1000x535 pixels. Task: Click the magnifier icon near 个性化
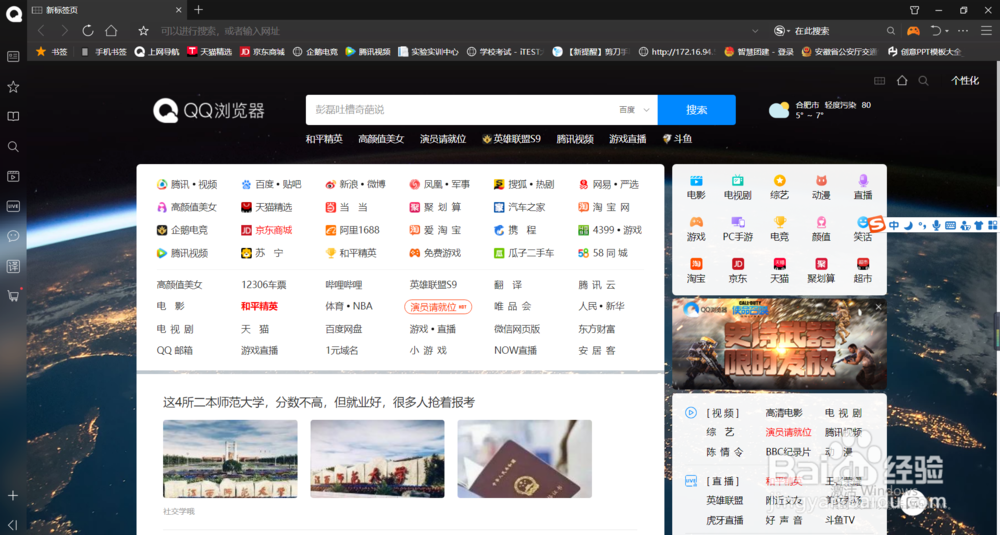pyautogui.click(x=923, y=81)
